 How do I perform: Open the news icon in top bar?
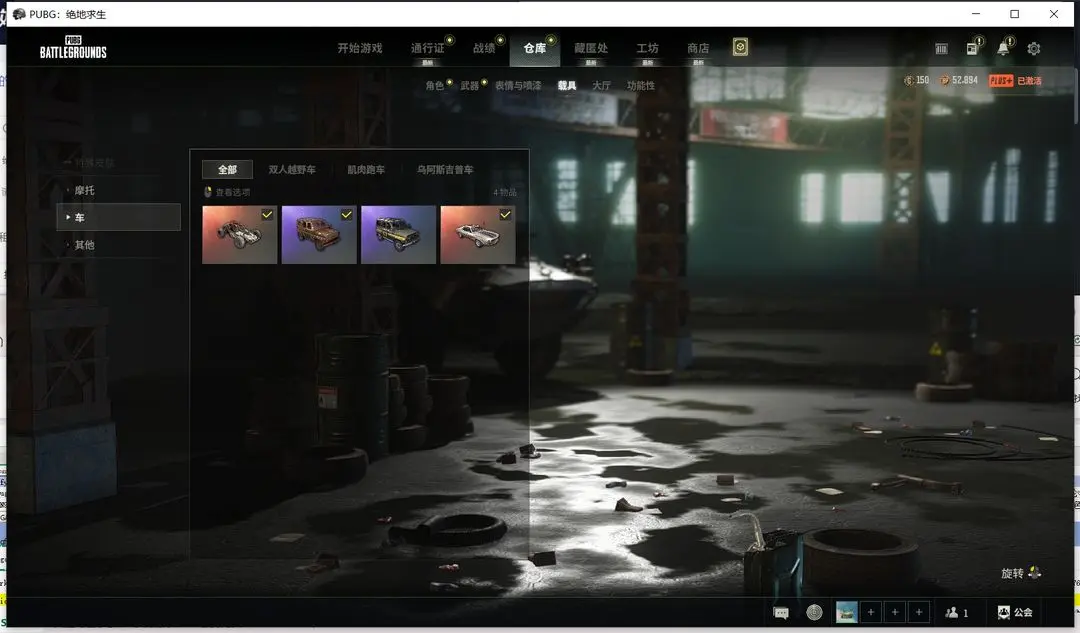[972, 48]
